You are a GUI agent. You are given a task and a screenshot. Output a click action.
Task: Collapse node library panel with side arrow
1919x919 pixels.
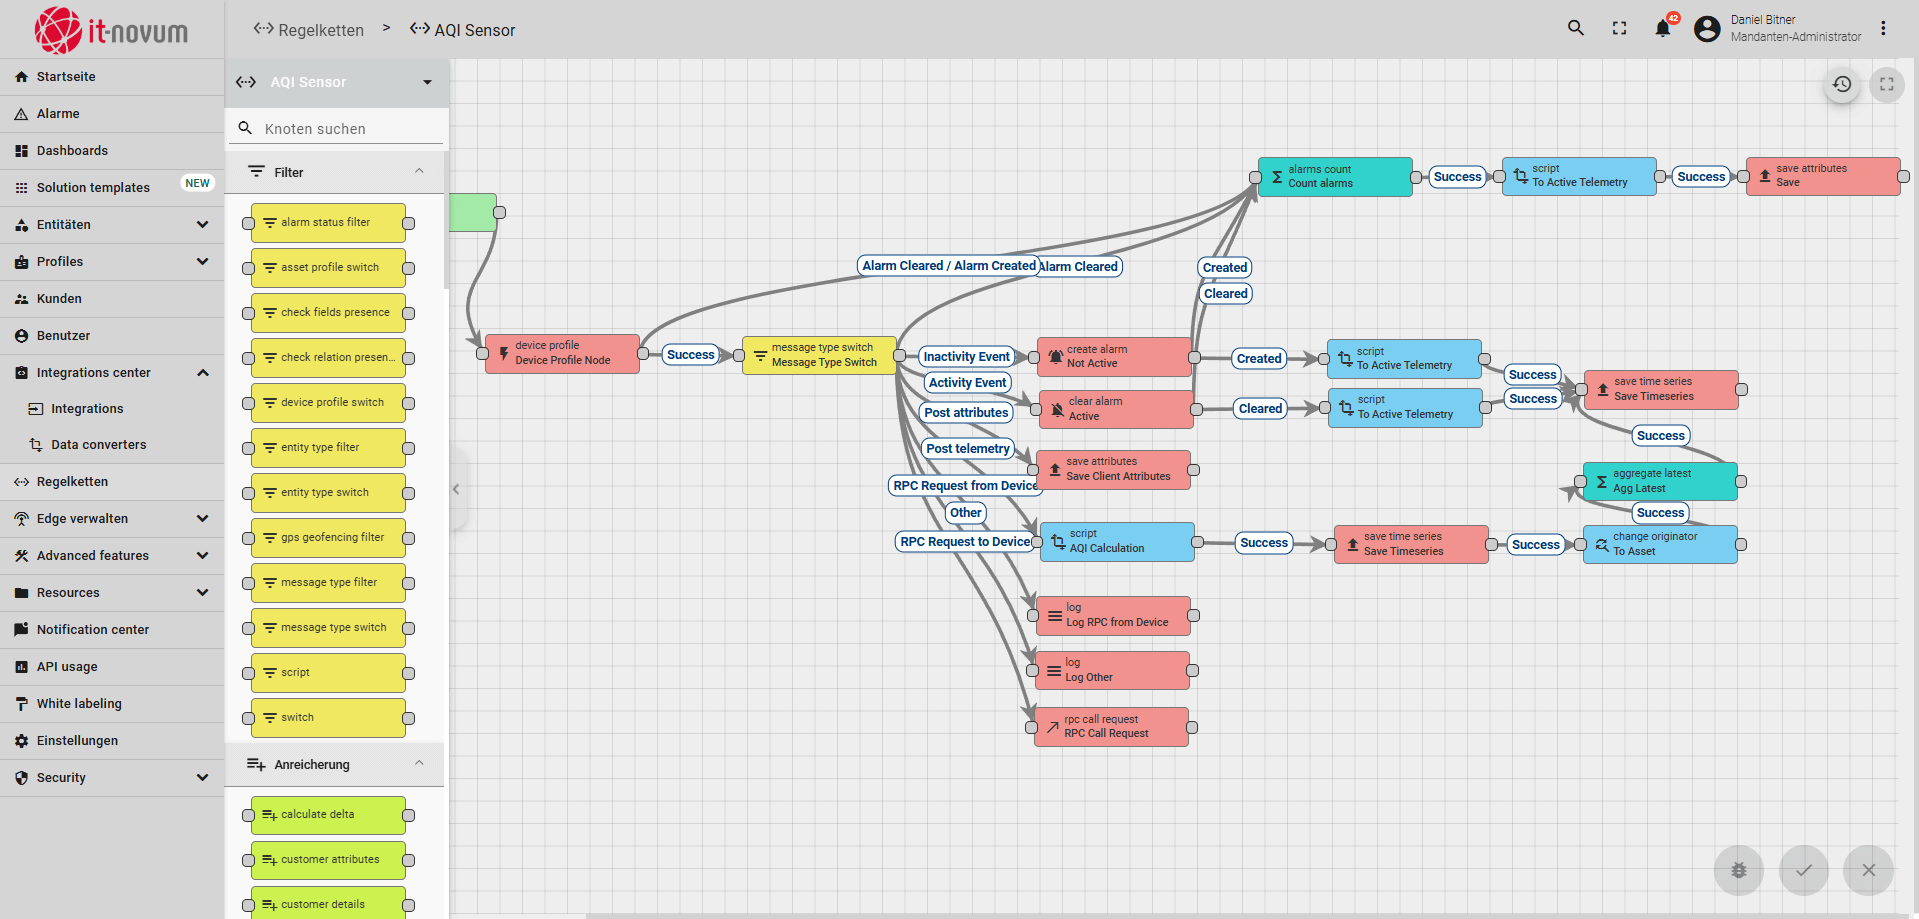(x=456, y=489)
